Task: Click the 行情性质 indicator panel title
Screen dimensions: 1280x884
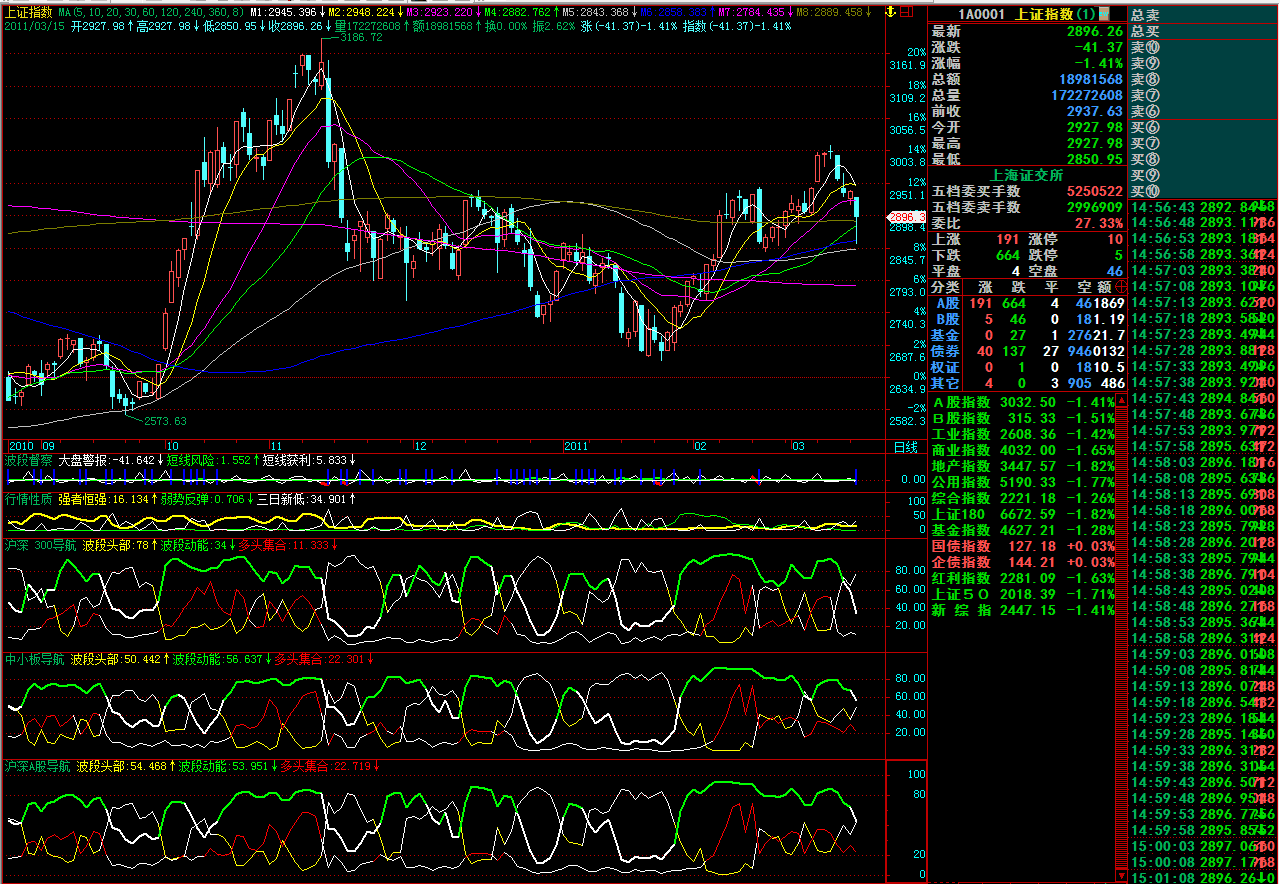Action: coord(28,498)
